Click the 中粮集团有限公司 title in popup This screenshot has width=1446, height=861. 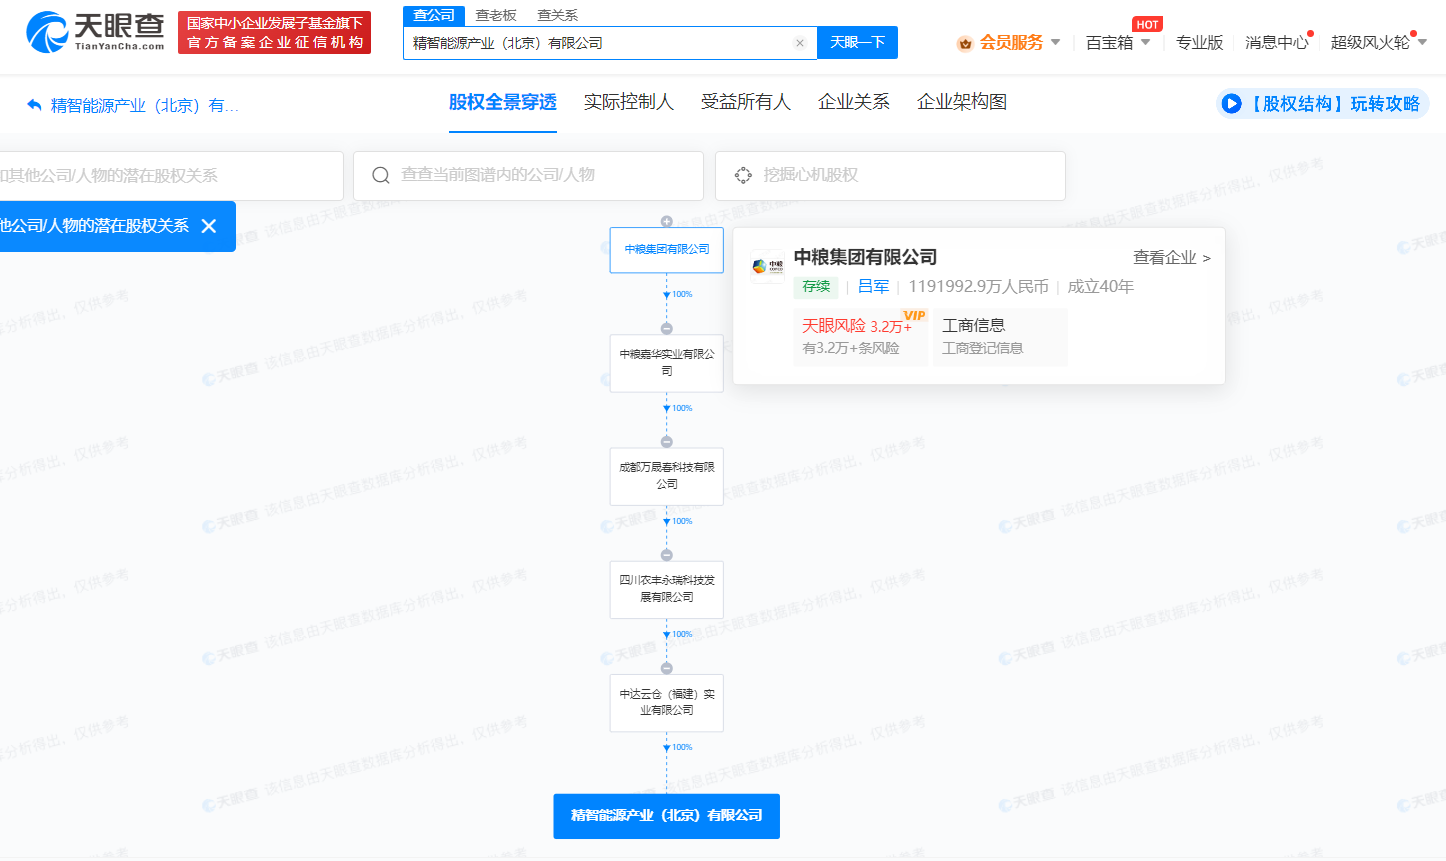tap(865, 258)
